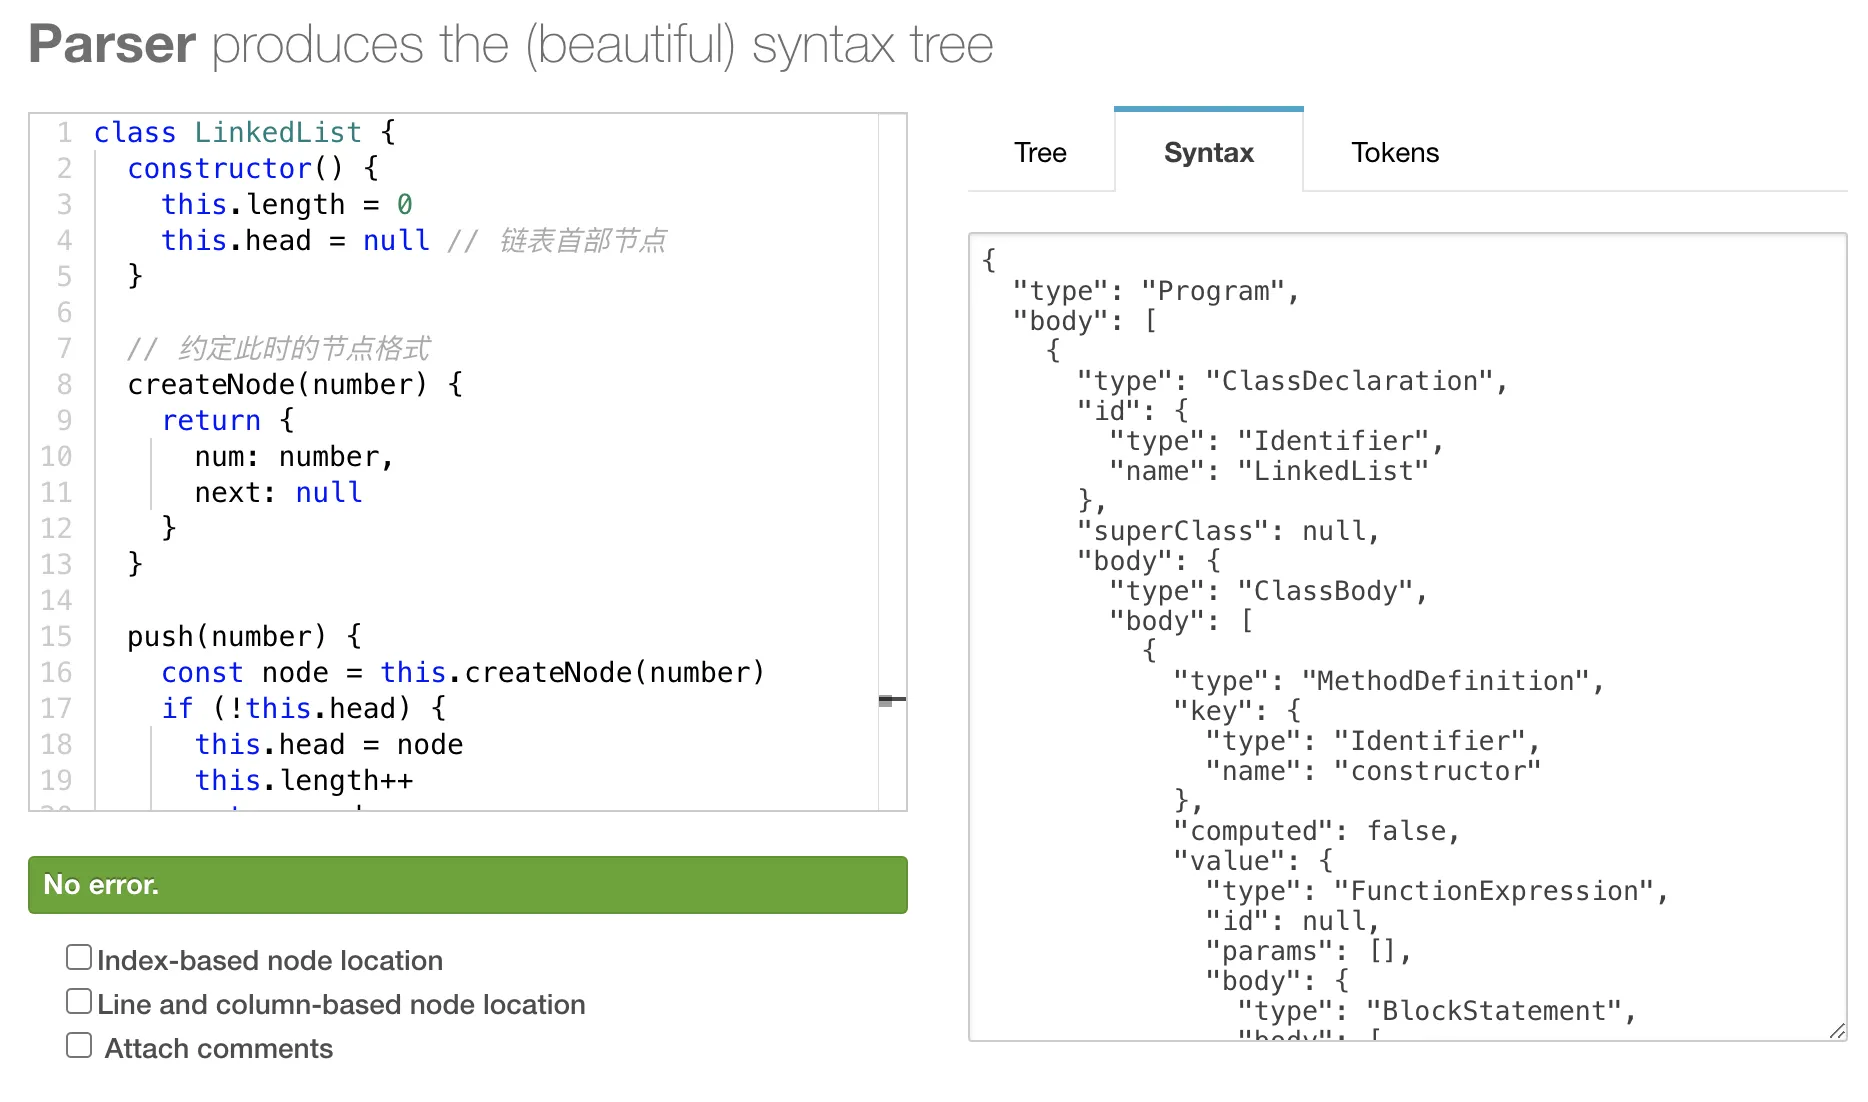Viewport: 1868px width, 1102px height.
Task: Click '"name": "constructor"' in output
Action: pos(1373,771)
